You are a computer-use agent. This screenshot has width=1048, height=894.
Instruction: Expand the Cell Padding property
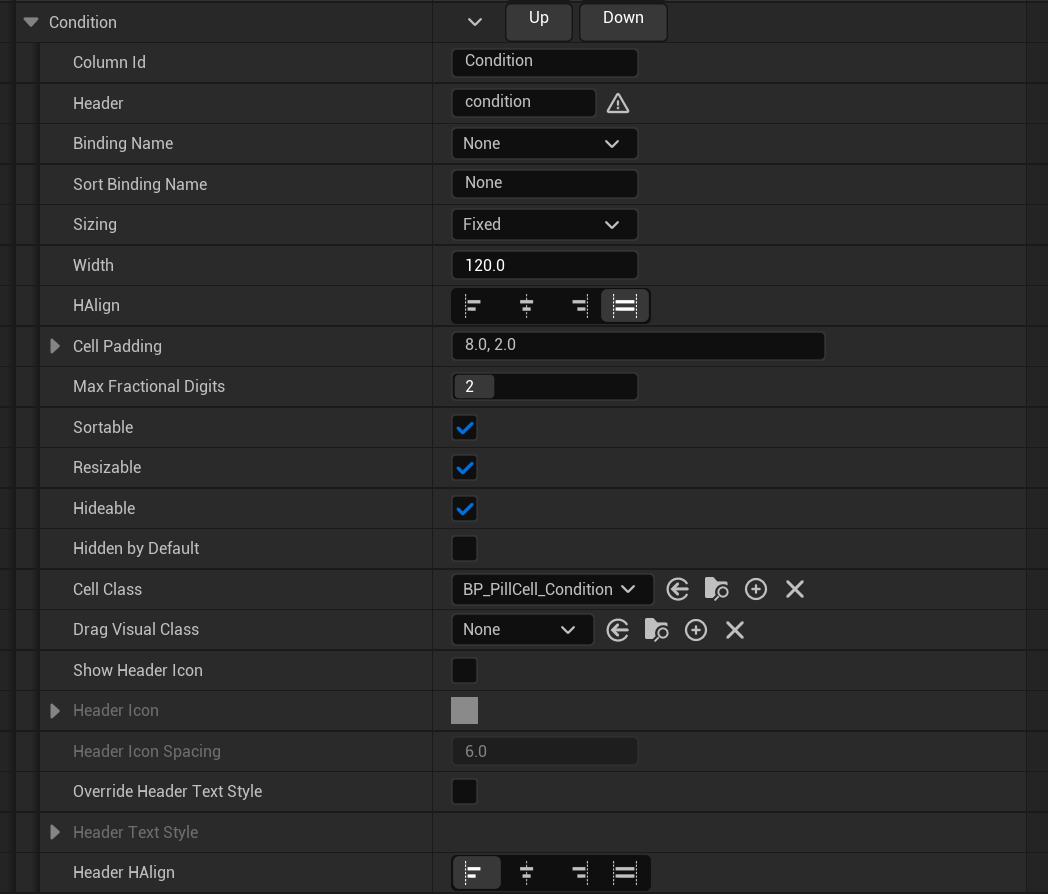click(x=55, y=346)
